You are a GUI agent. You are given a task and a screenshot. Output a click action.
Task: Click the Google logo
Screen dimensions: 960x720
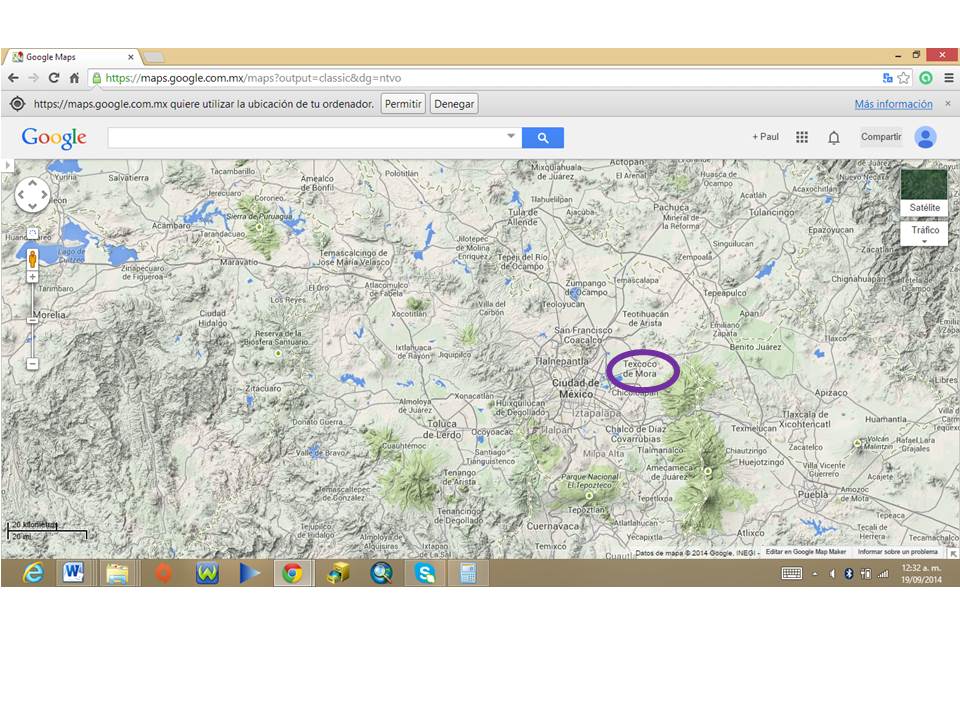54,138
